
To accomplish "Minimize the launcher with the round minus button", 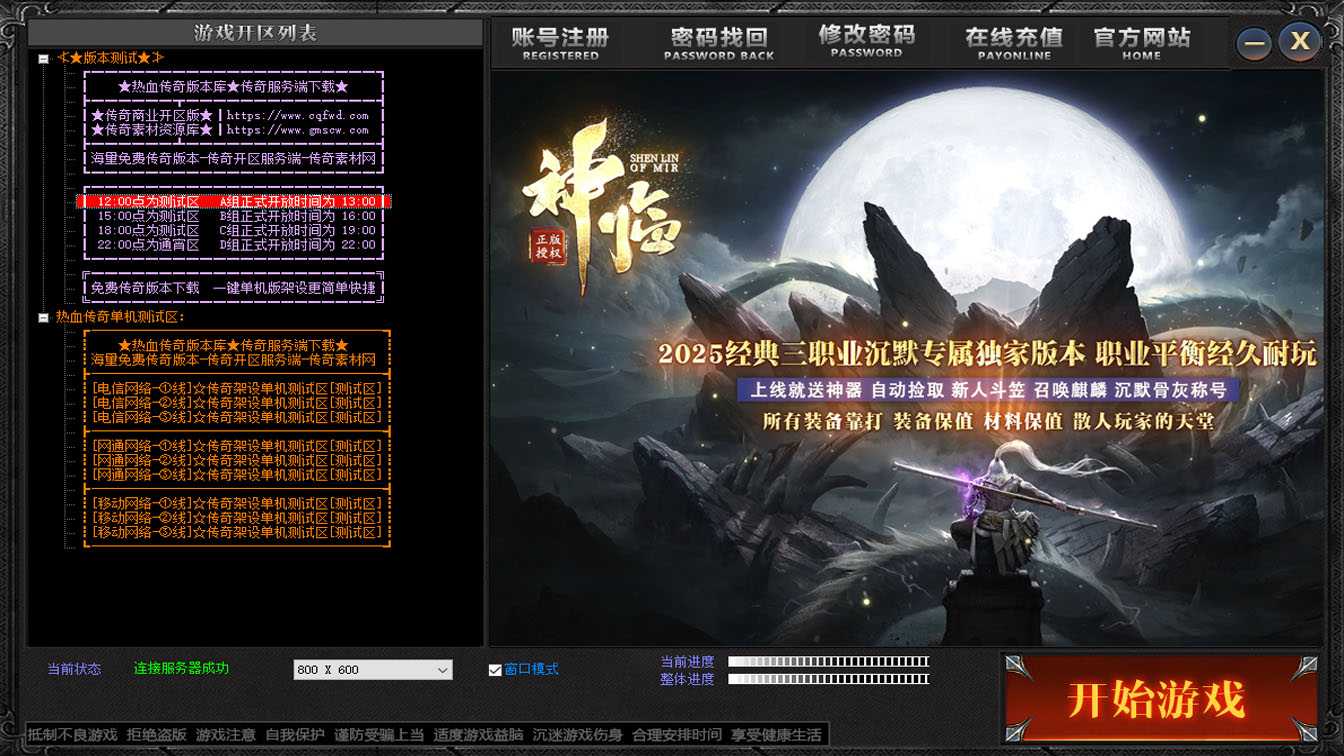I will pos(1253,43).
